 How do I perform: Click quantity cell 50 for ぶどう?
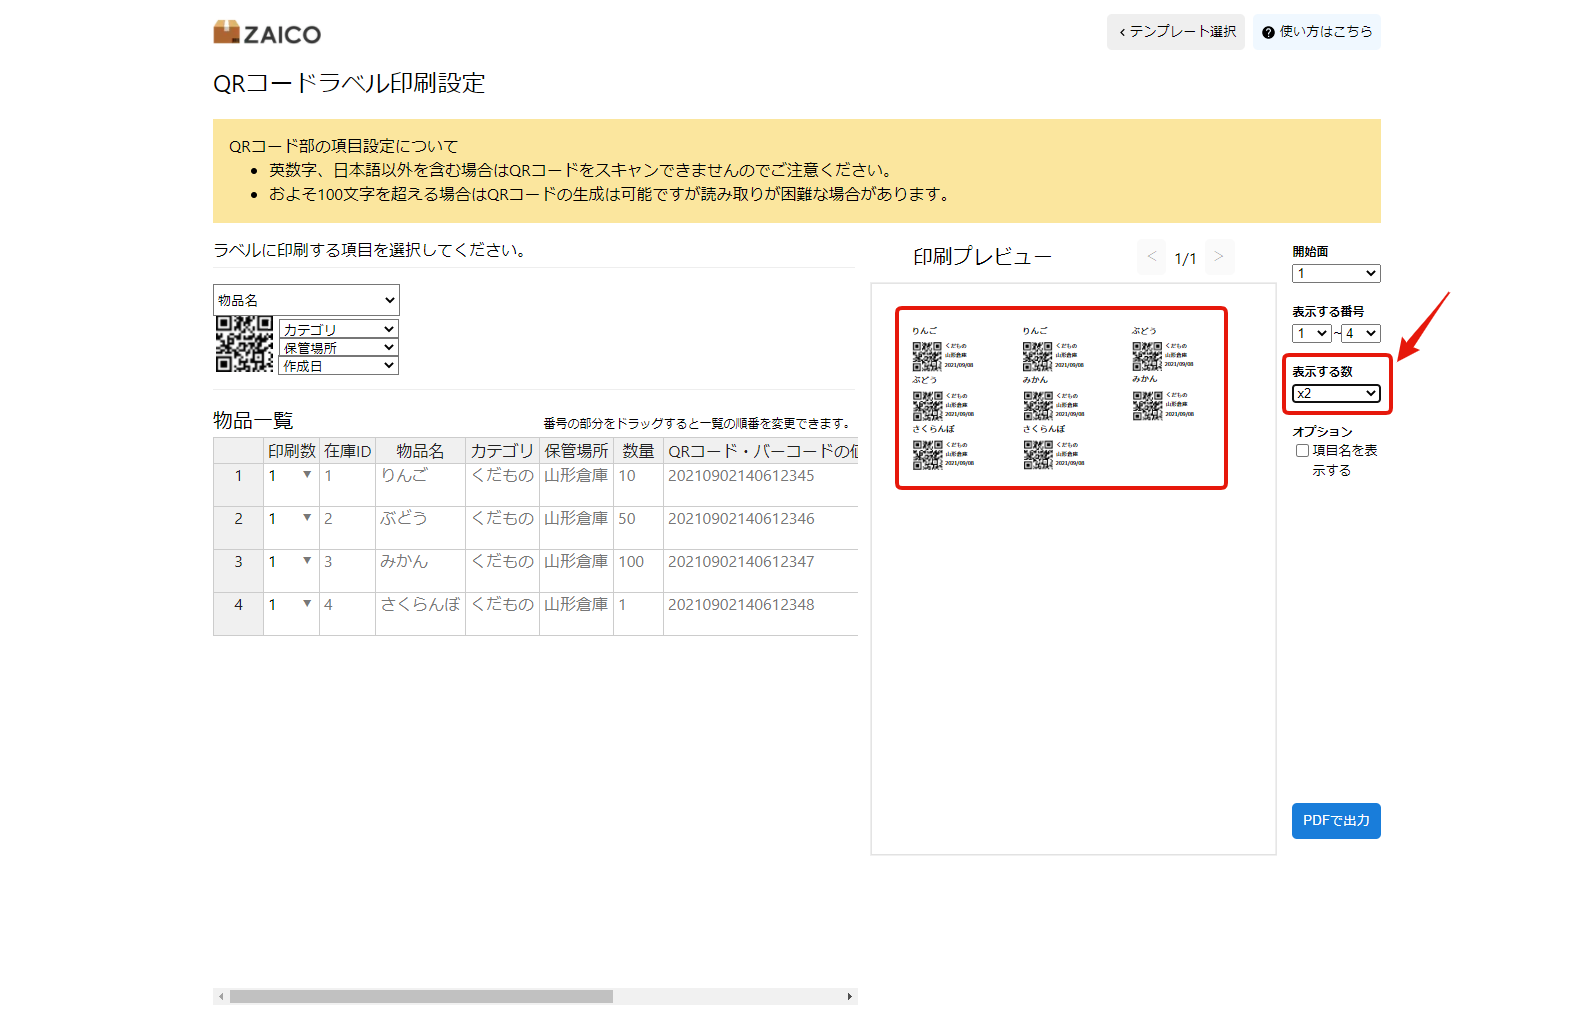click(638, 528)
